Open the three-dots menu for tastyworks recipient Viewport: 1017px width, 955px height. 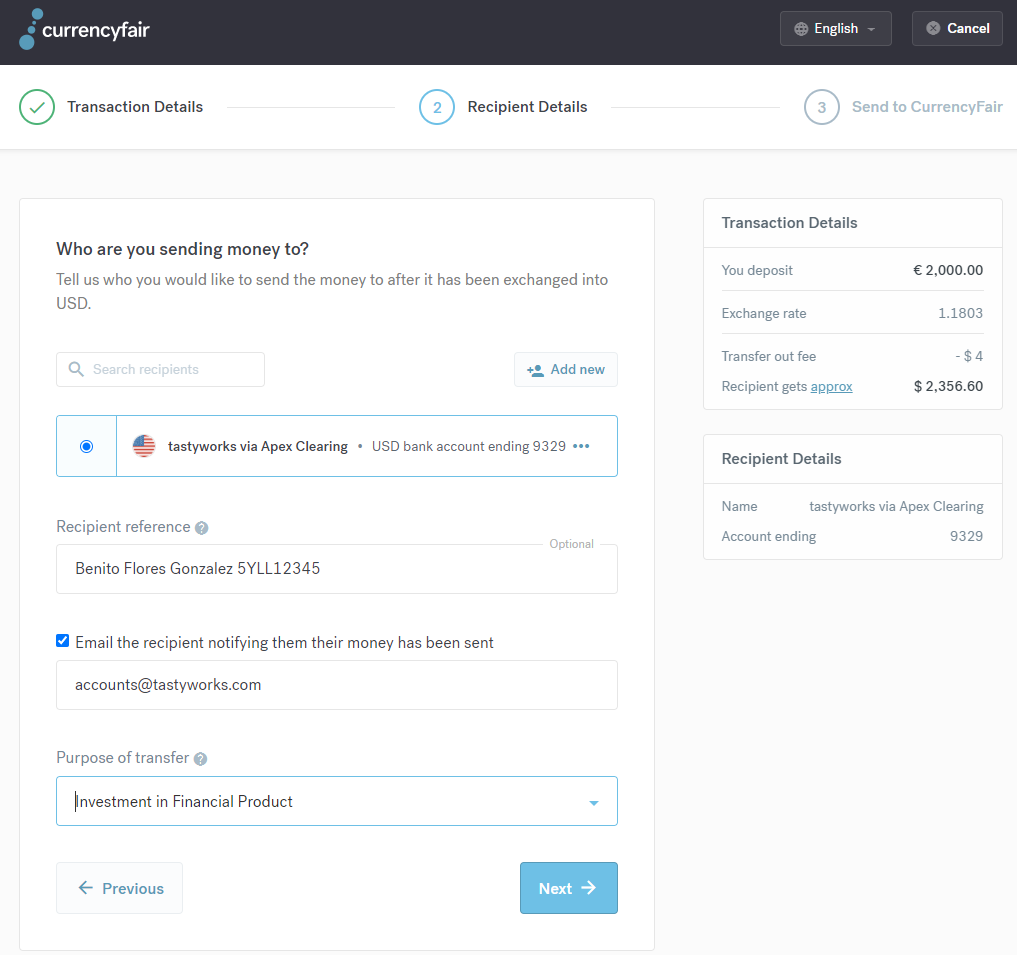pyautogui.click(x=582, y=446)
